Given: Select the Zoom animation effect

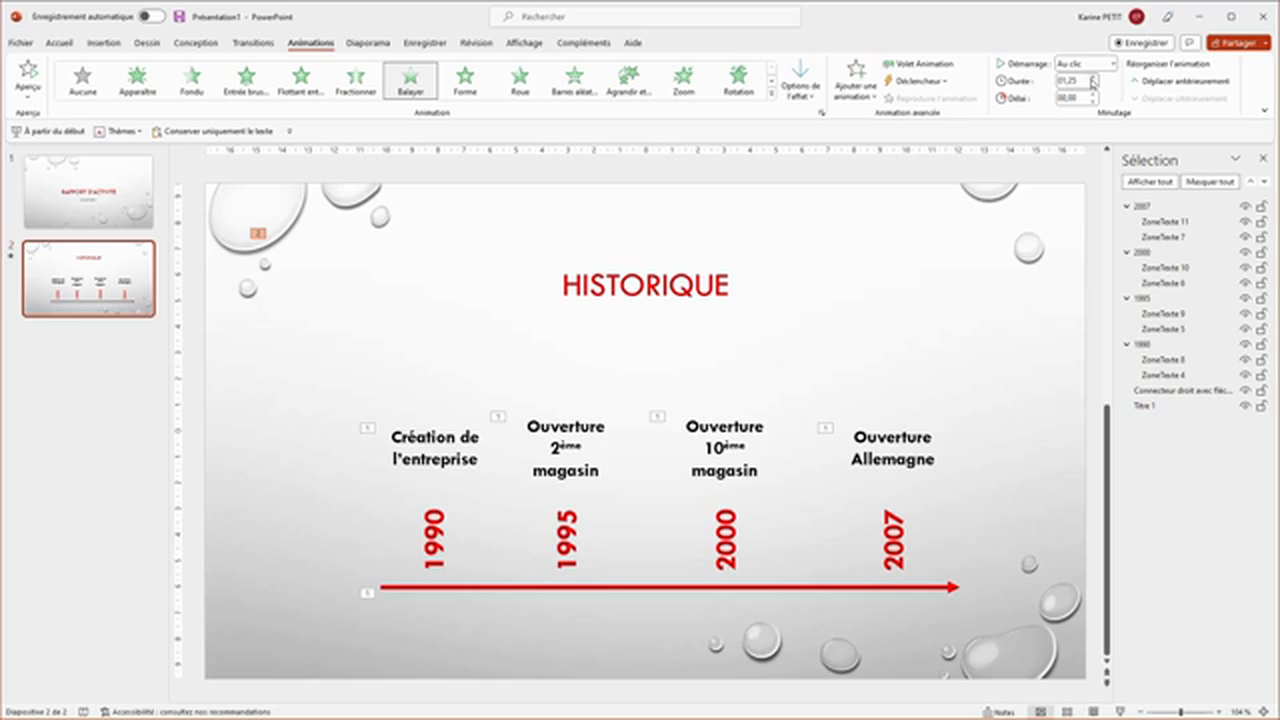Looking at the screenshot, I should (x=683, y=80).
